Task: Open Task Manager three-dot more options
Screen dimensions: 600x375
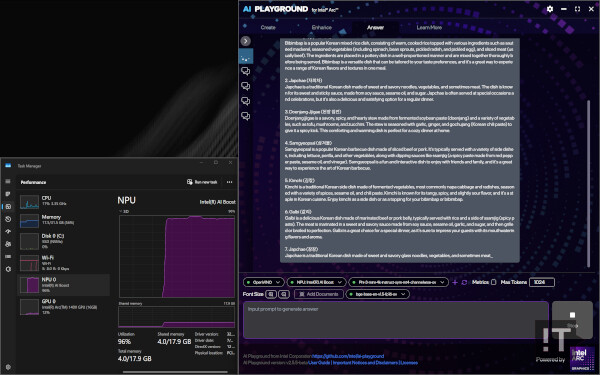Action: click(229, 182)
